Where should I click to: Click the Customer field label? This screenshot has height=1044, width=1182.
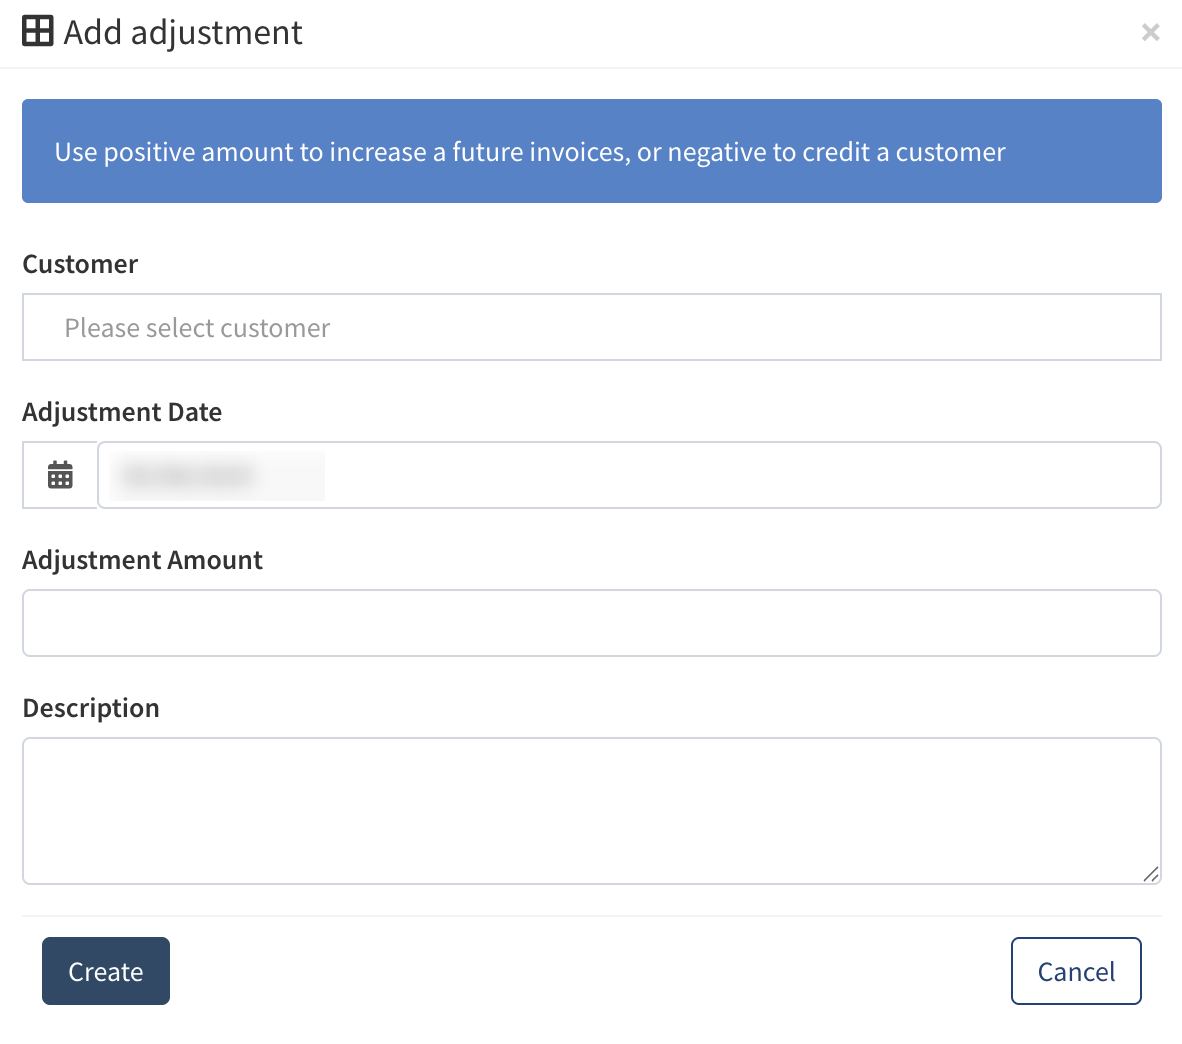point(80,264)
